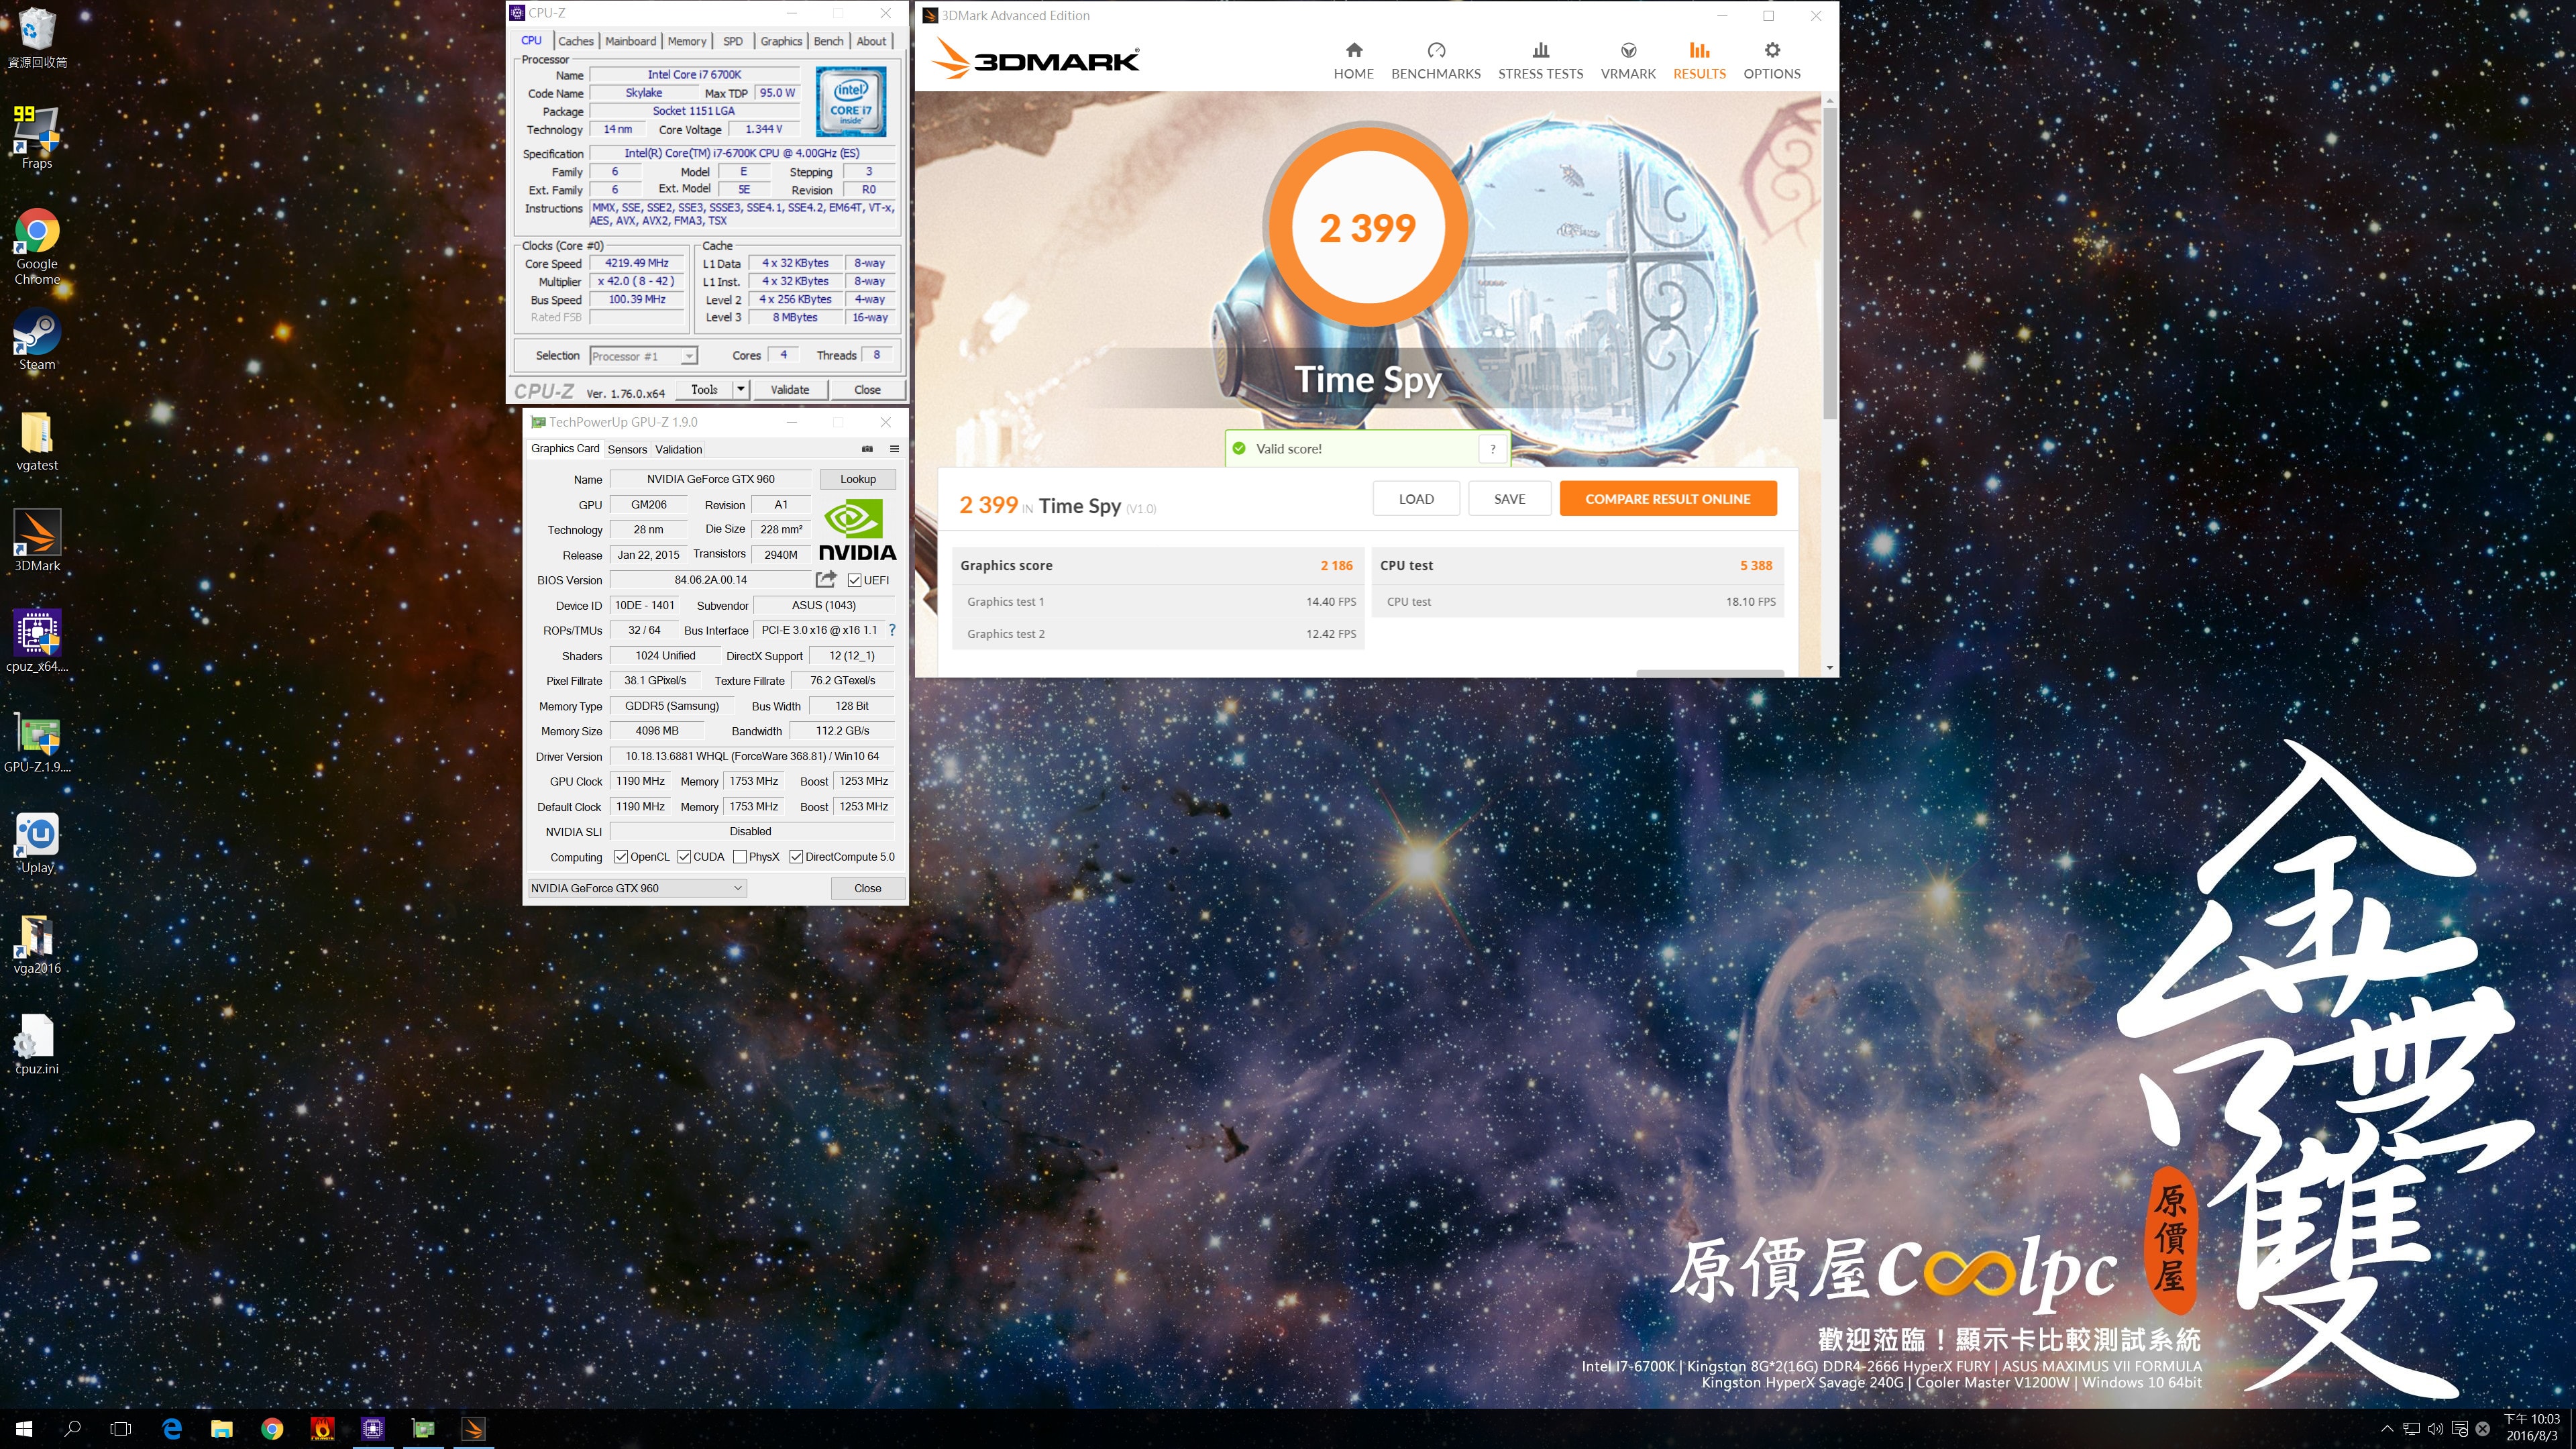
Task: Open 3DMark STRESS TESTS section
Action: tap(1540, 61)
